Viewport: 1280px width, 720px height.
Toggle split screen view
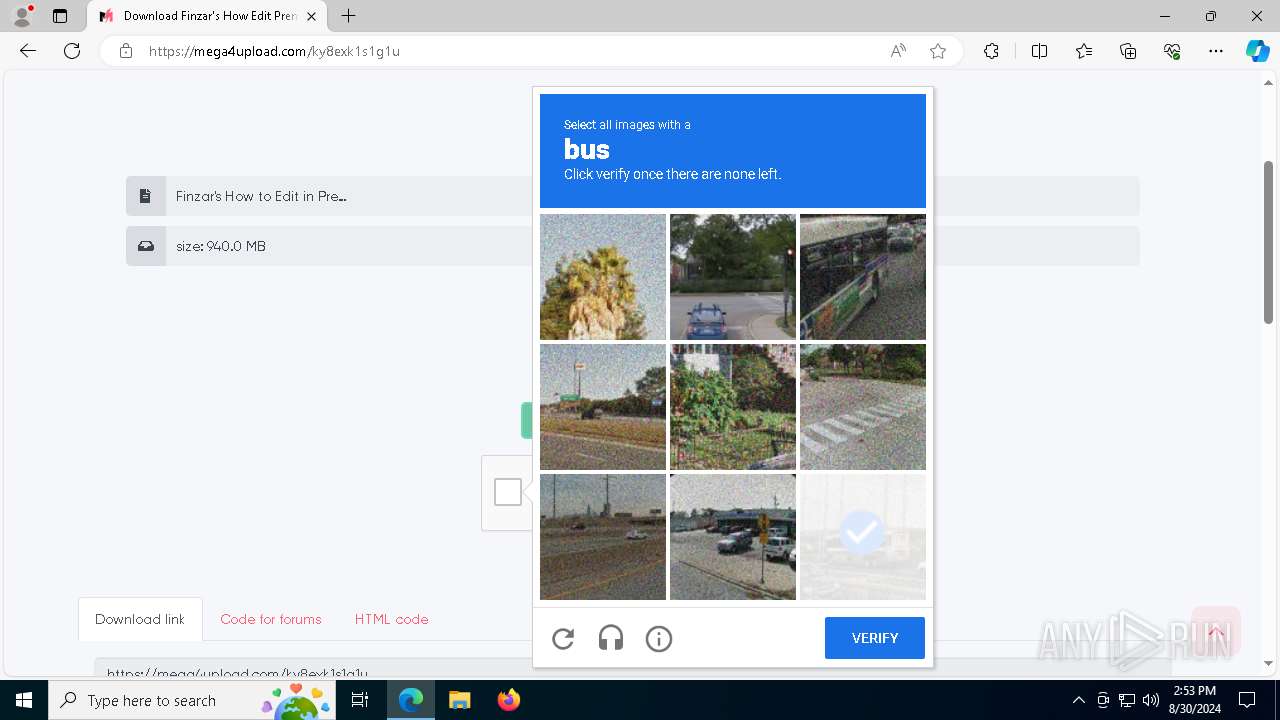coord(1039,51)
